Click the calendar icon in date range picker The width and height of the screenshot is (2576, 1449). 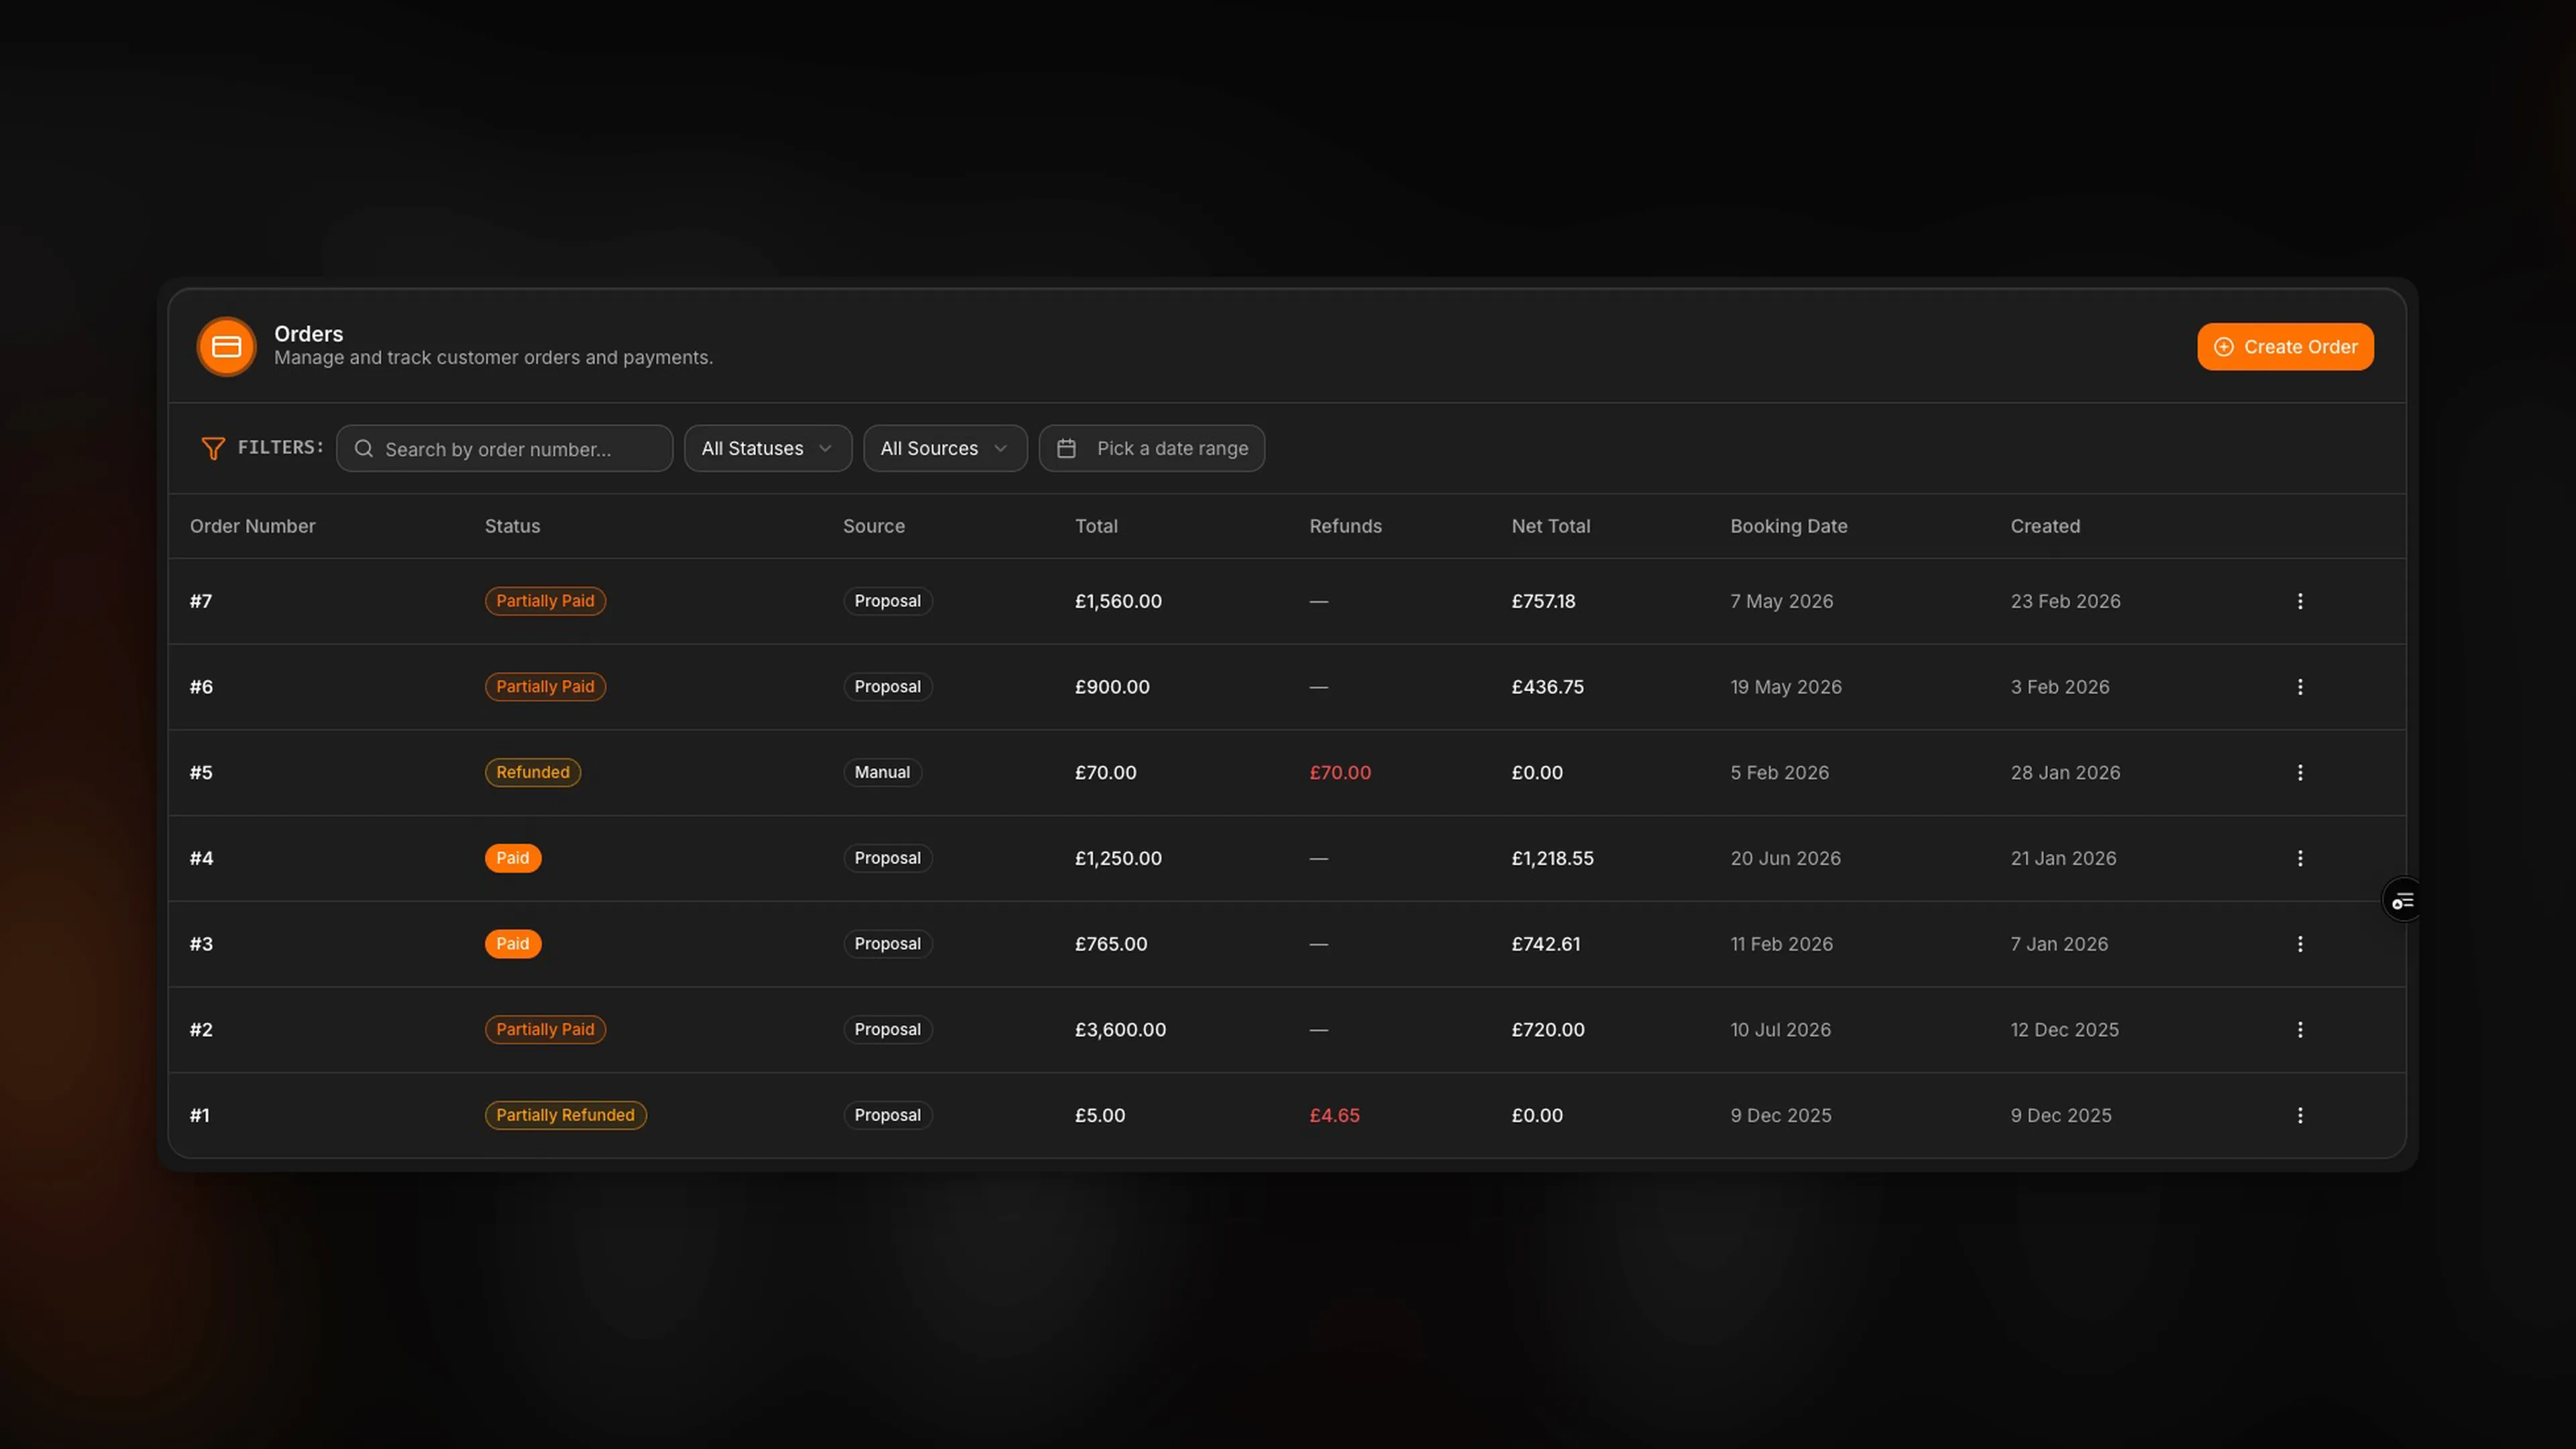[x=1066, y=448]
